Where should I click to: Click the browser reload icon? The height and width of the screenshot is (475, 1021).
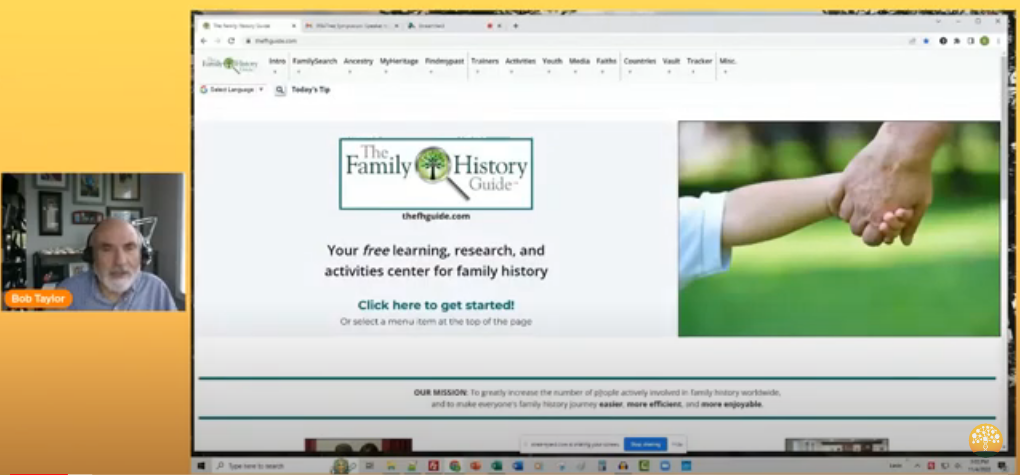231,41
